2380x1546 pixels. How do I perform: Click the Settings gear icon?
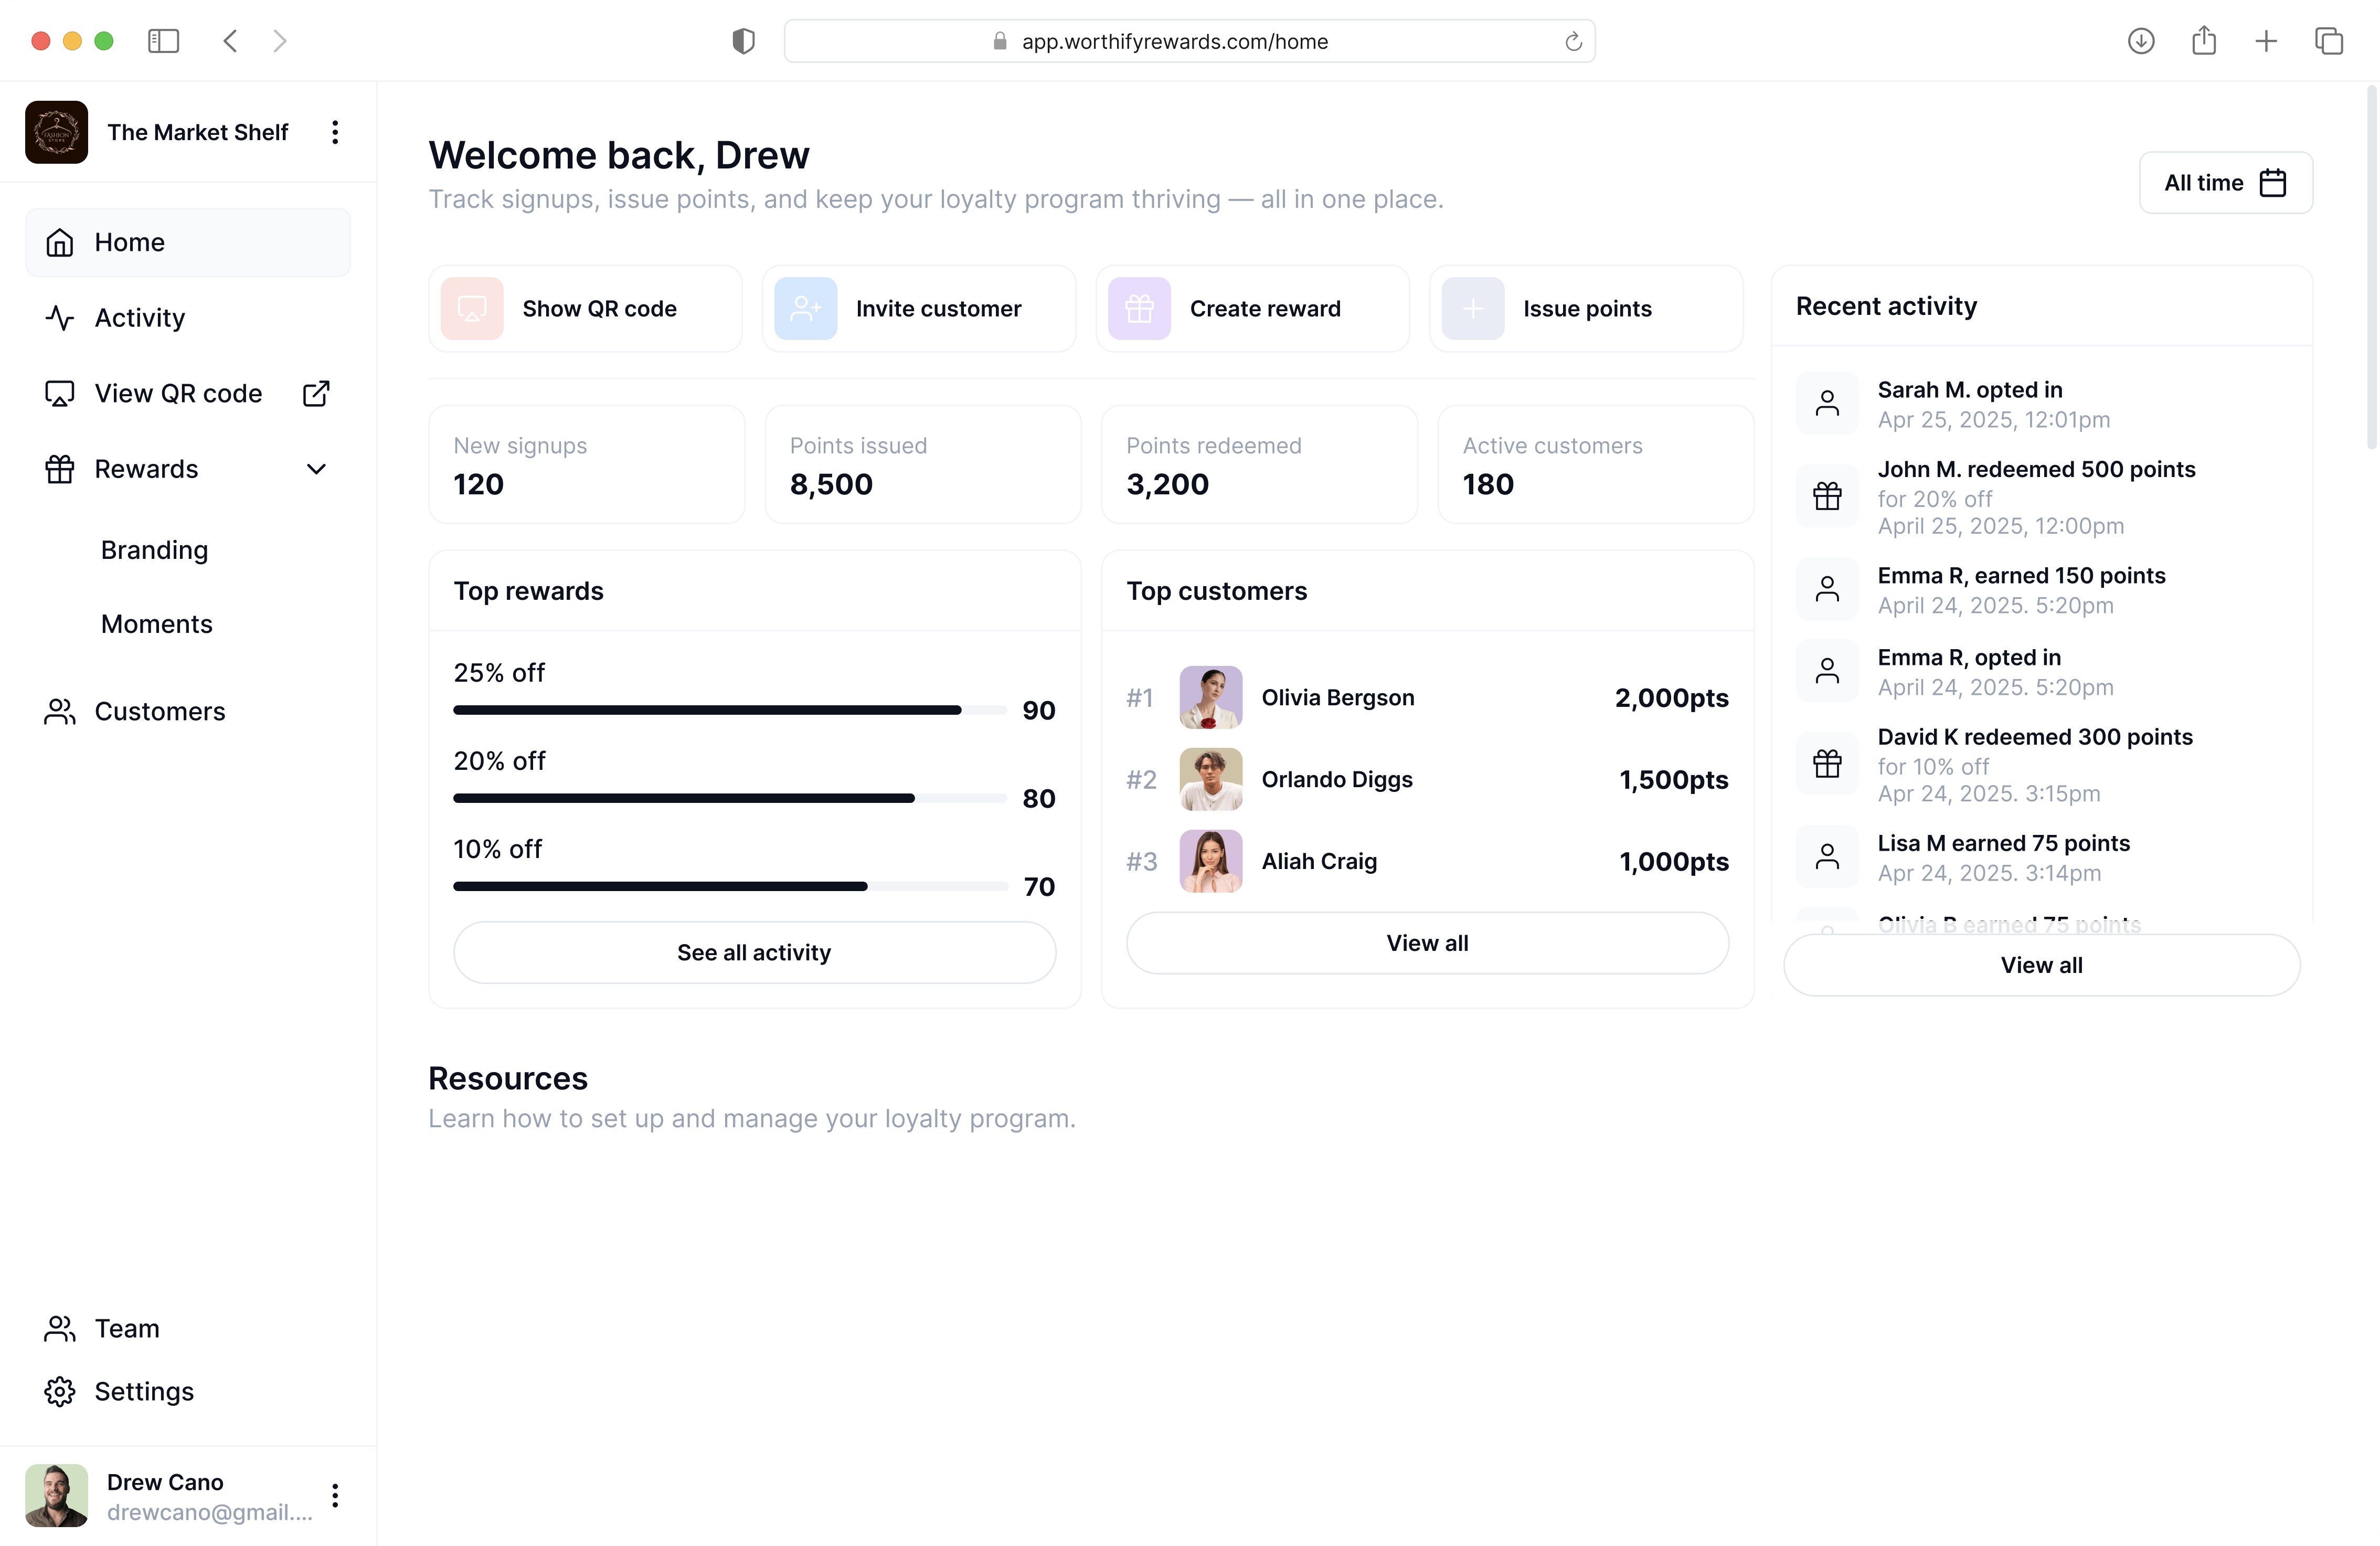pos(60,1391)
